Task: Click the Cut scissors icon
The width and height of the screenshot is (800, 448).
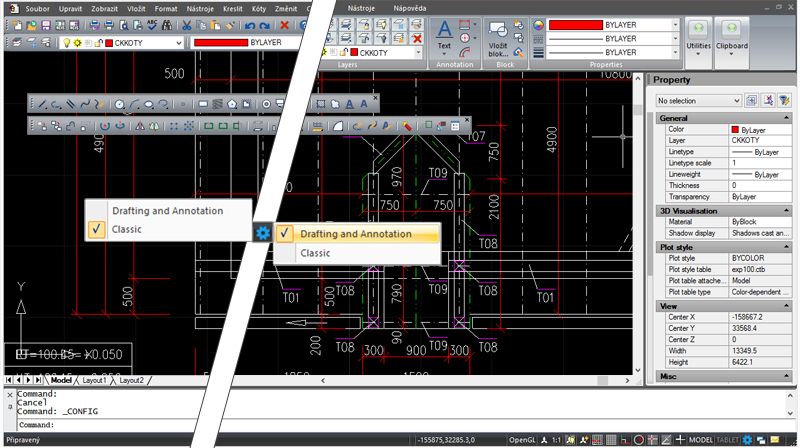Action: (x=187, y=25)
